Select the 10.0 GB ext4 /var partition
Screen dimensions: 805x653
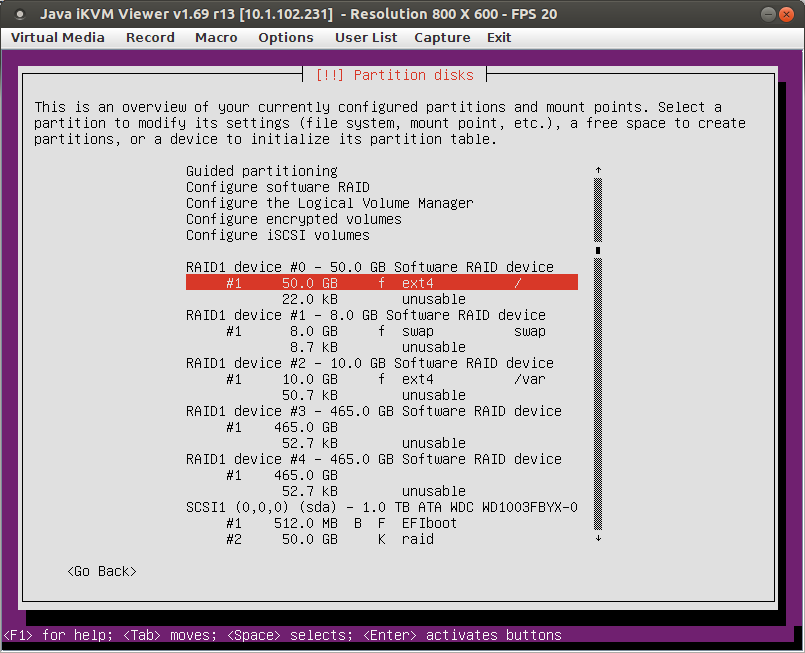pyautogui.click(x=382, y=379)
